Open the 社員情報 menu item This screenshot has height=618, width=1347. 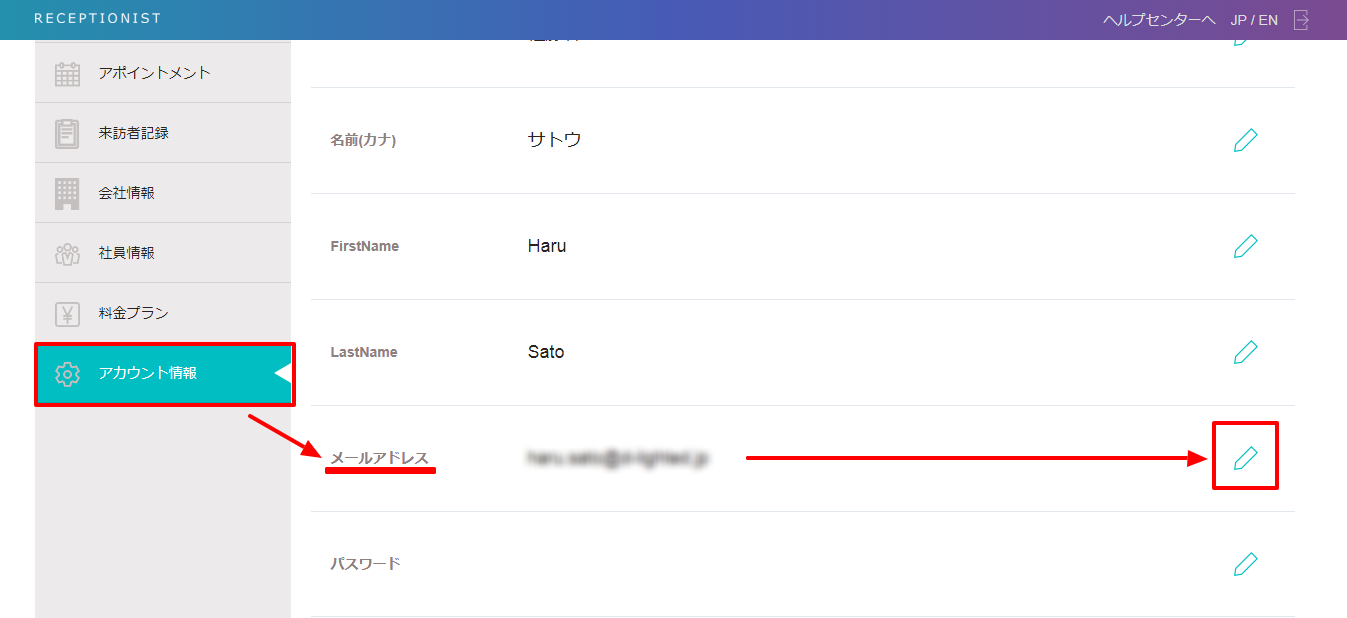[126, 253]
